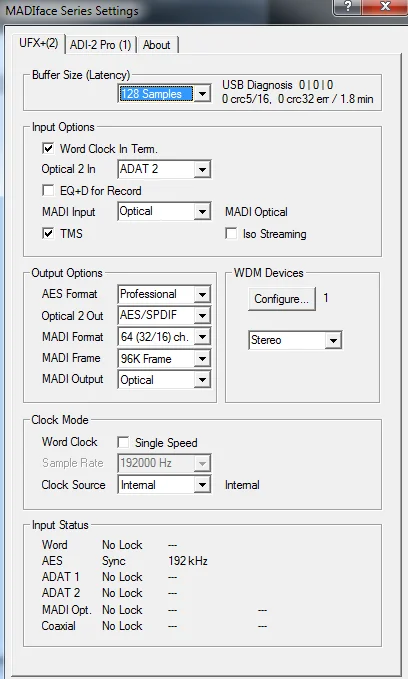Open the MADI Frame dropdown
This screenshot has height=679, width=408.
(164, 358)
